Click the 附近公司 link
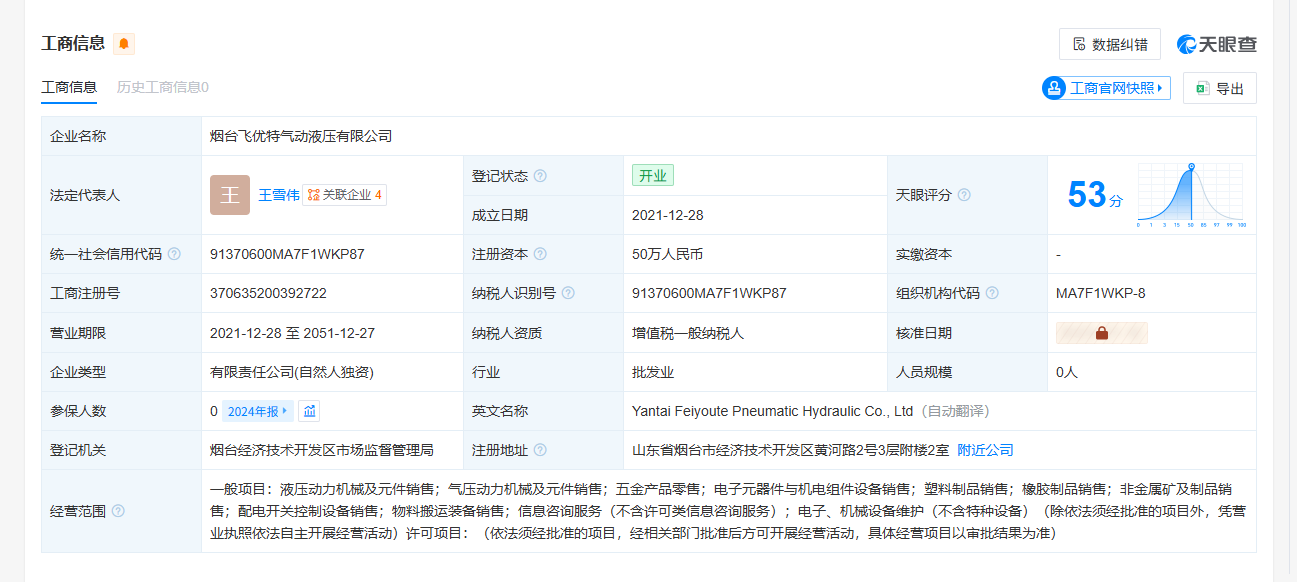Screen dimensions: 1297x582 pyautogui.click(x=985, y=450)
